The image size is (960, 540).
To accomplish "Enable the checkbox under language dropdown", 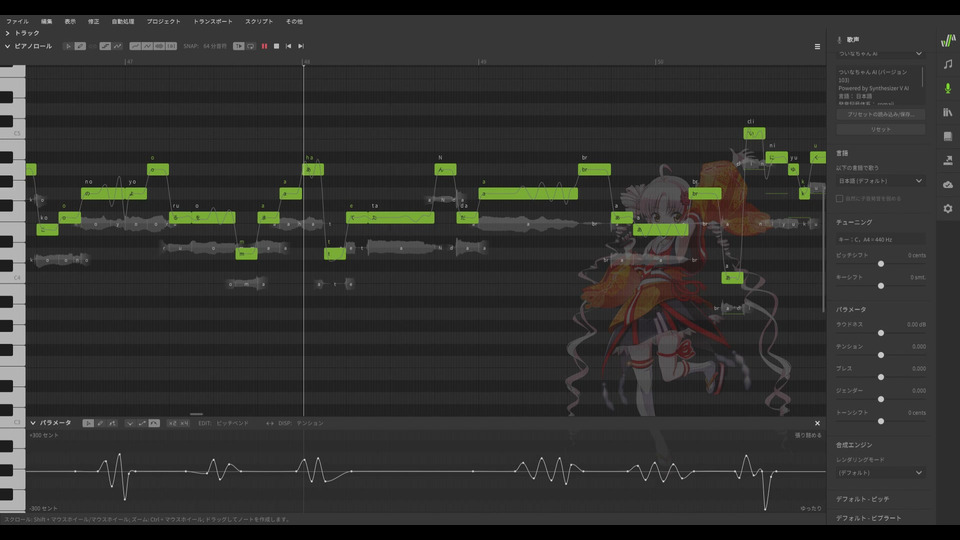I will coord(839,198).
